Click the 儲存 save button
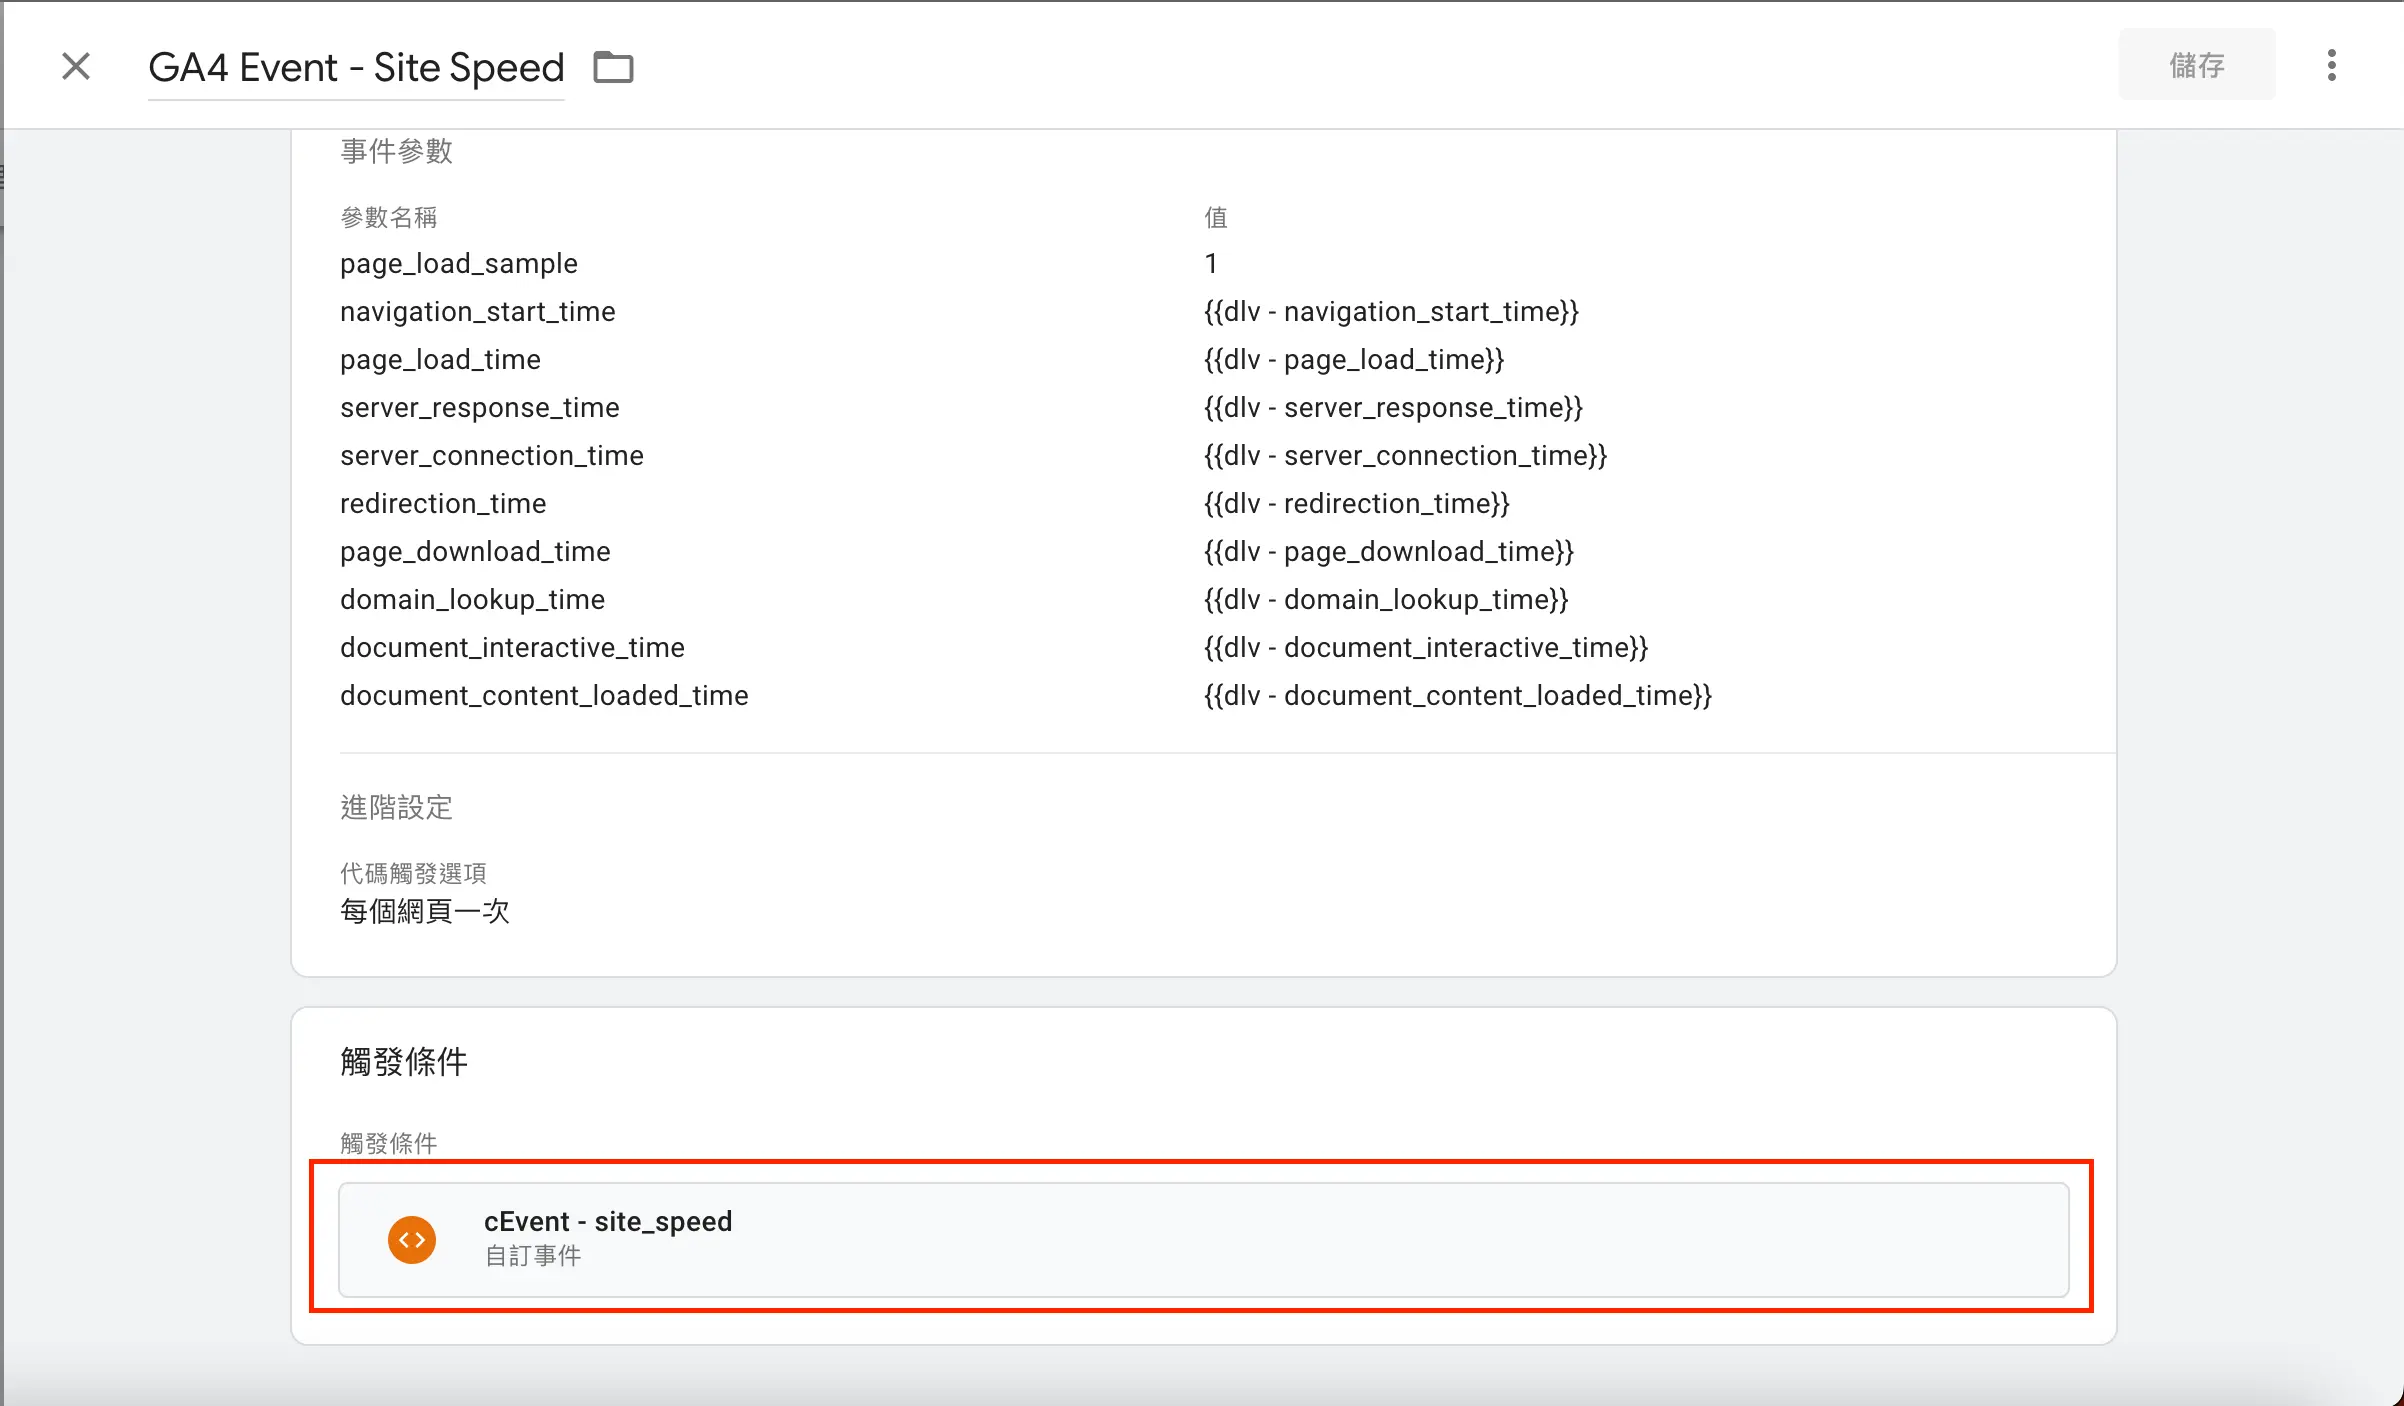Image resolution: width=2404 pixels, height=1406 pixels. tap(2196, 66)
